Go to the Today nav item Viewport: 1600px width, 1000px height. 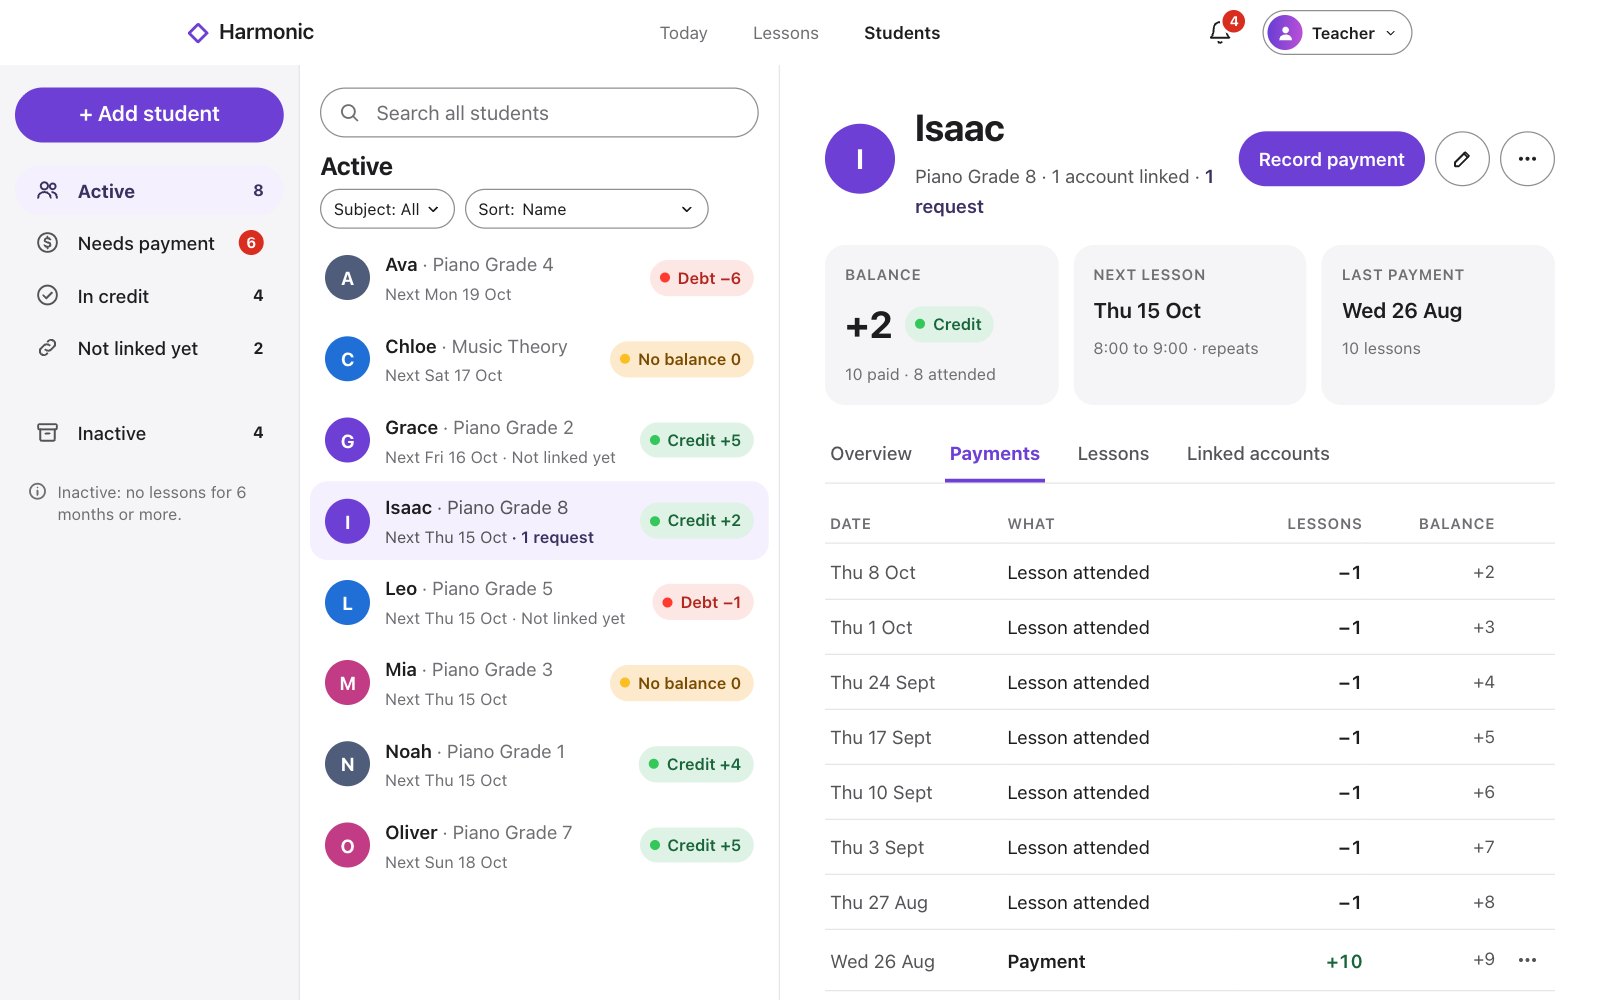coord(683,33)
